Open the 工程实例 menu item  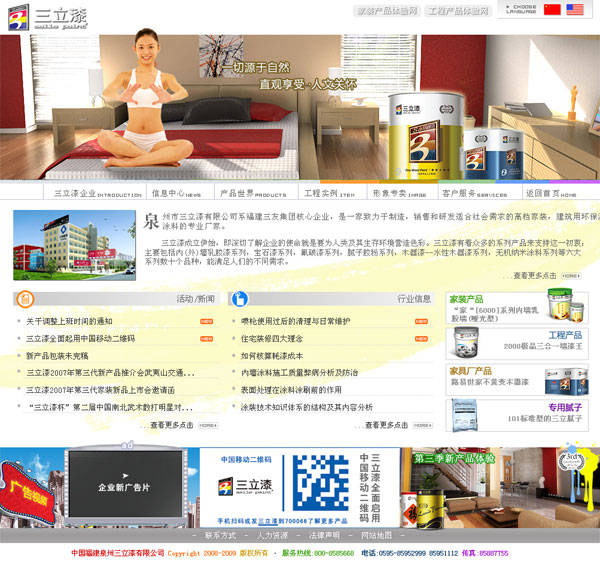329,193
